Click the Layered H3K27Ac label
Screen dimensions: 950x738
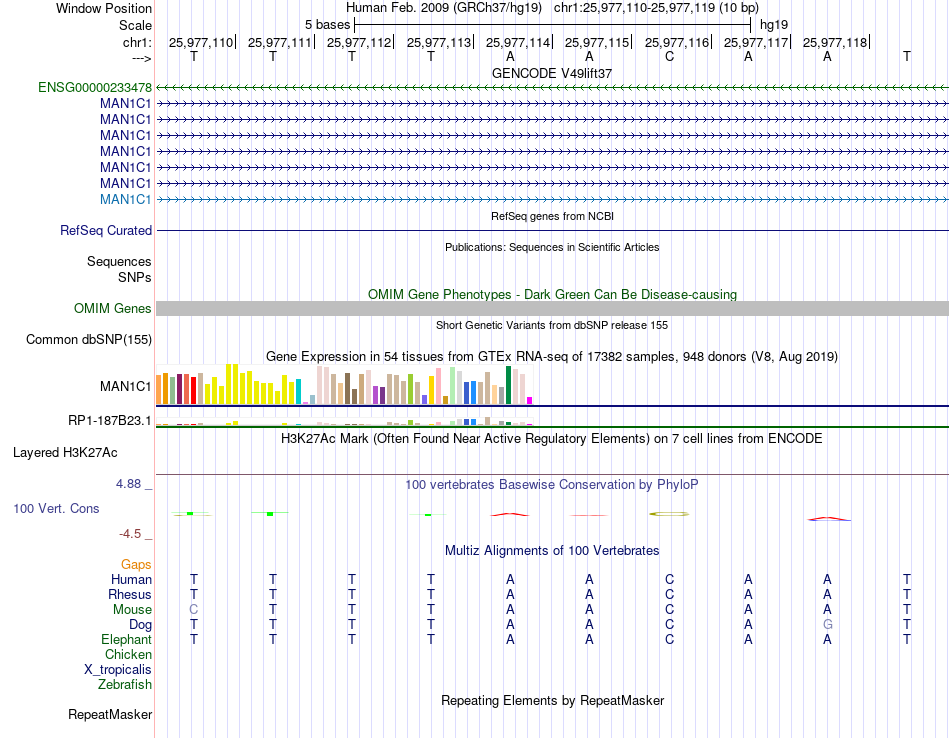(65, 453)
